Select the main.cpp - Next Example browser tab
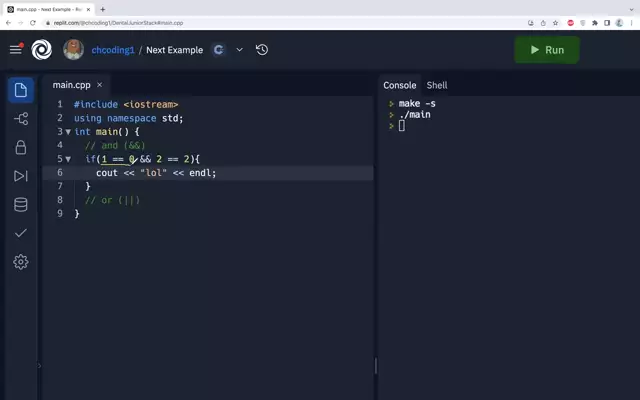The width and height of the screenshot is (640, 400). (x=48, y=9)
